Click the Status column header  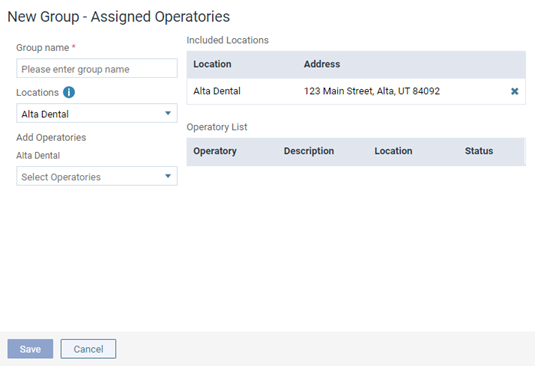tap(479, 151)
